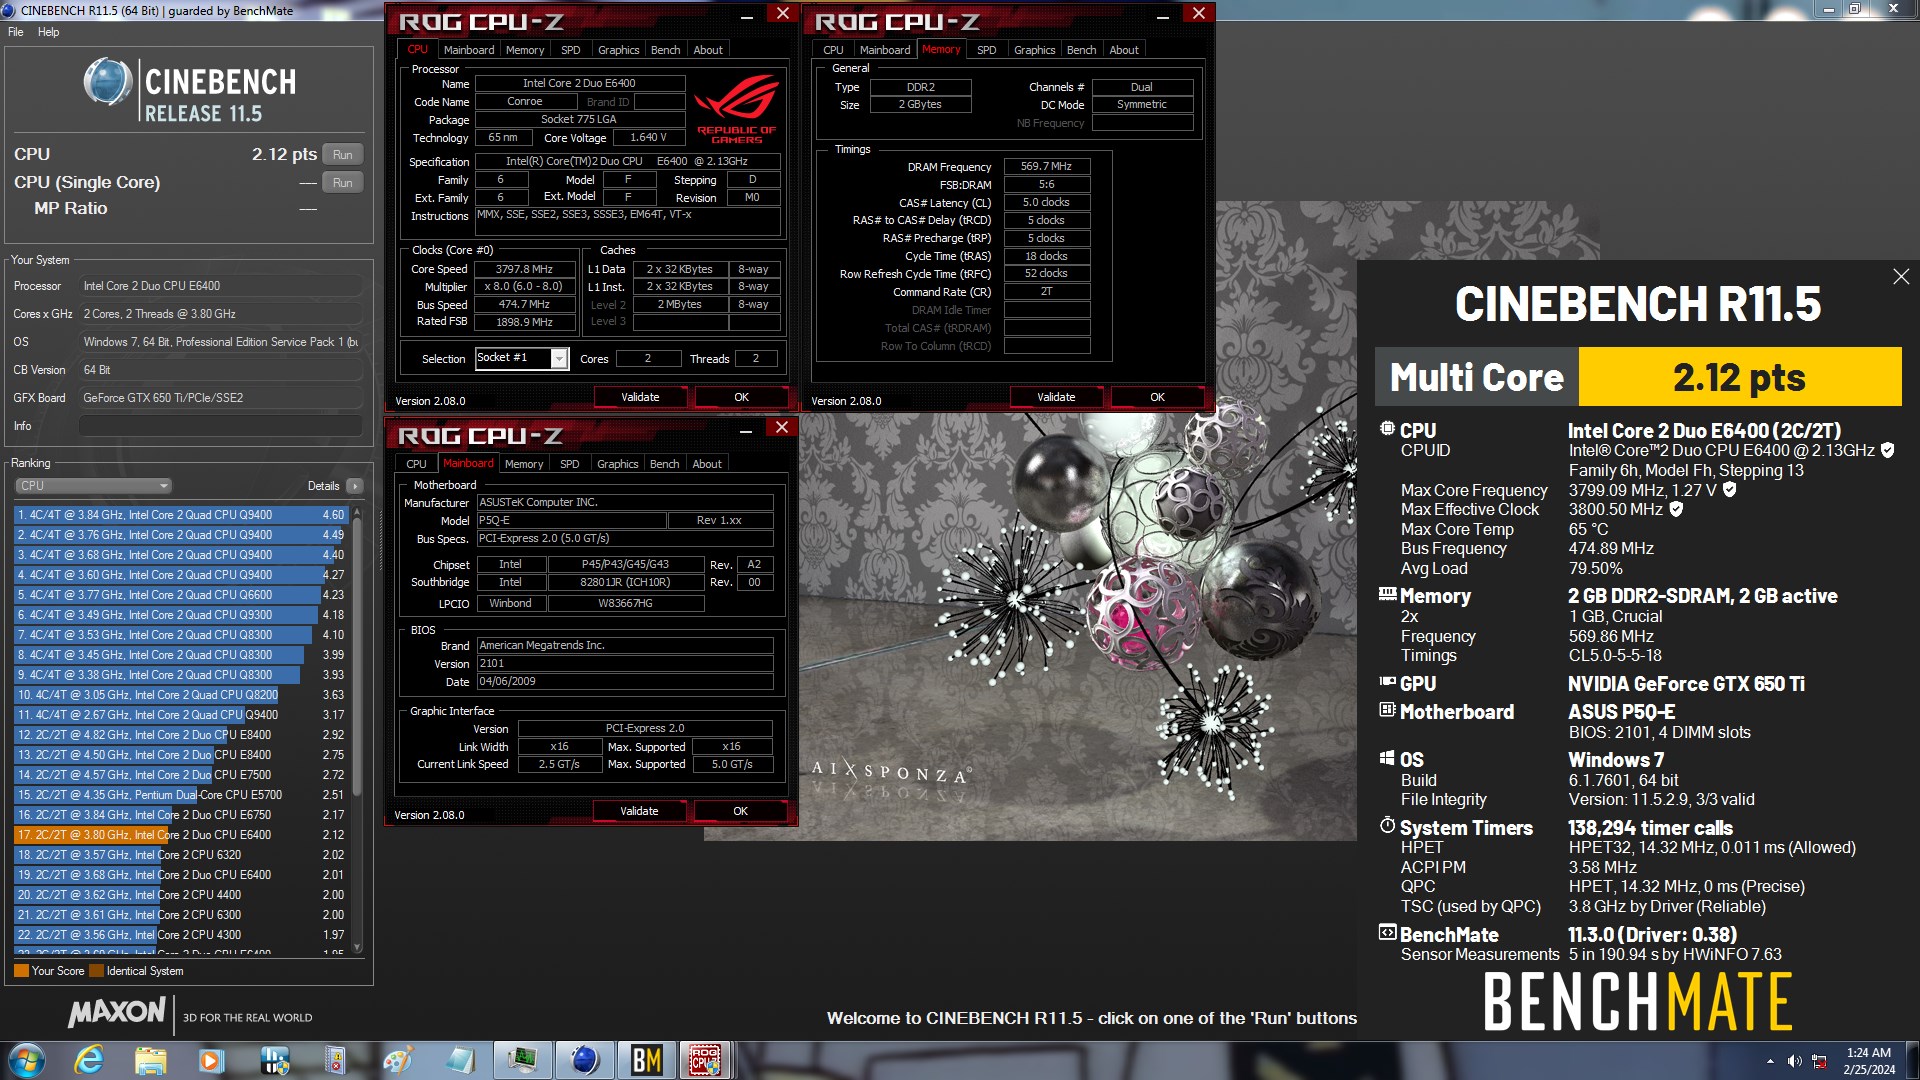This screenshot has height=1080, width=1920.
Task: Switch to Task Manager monitor icon in taskbar
Action: click(522, 1060)
